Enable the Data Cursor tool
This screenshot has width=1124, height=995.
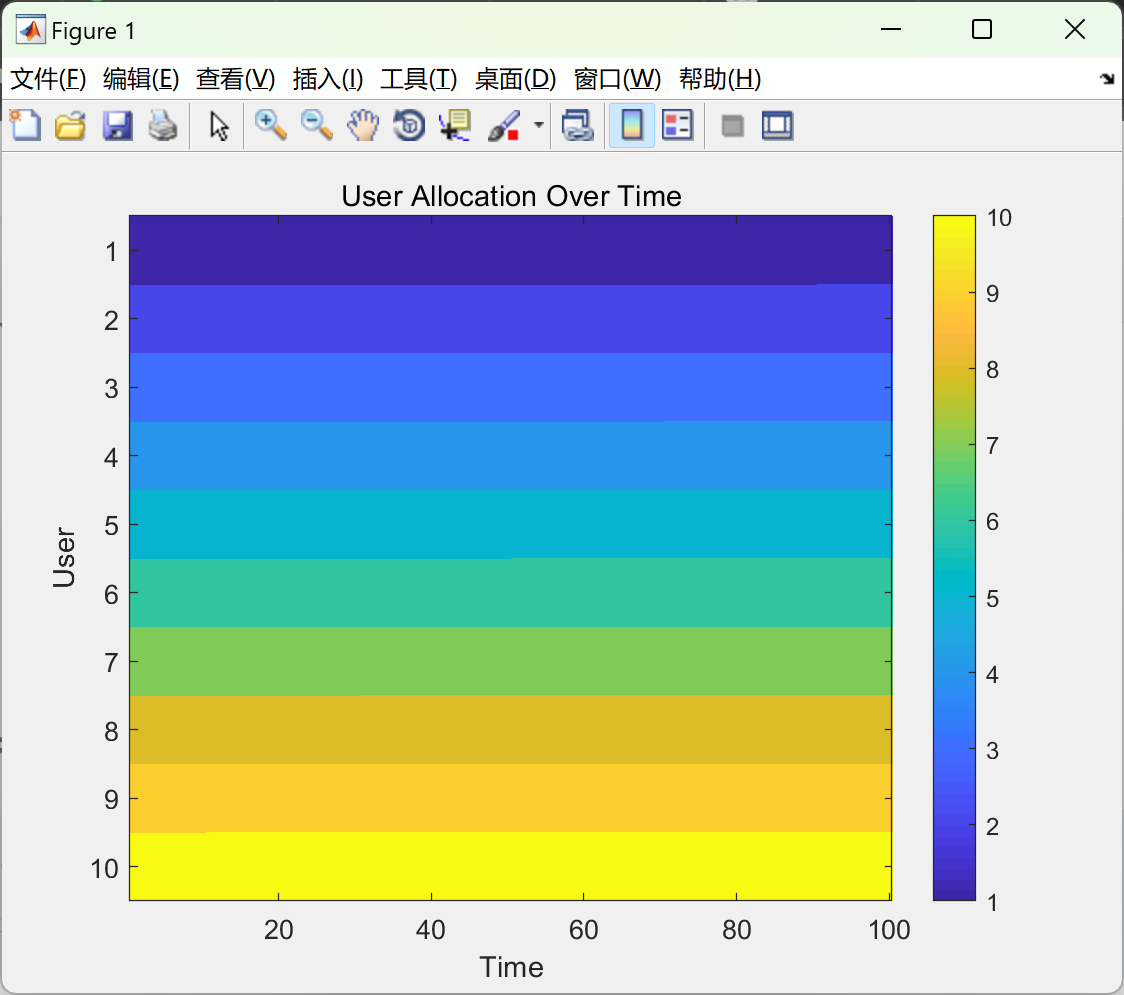click(x=454, y=125)
